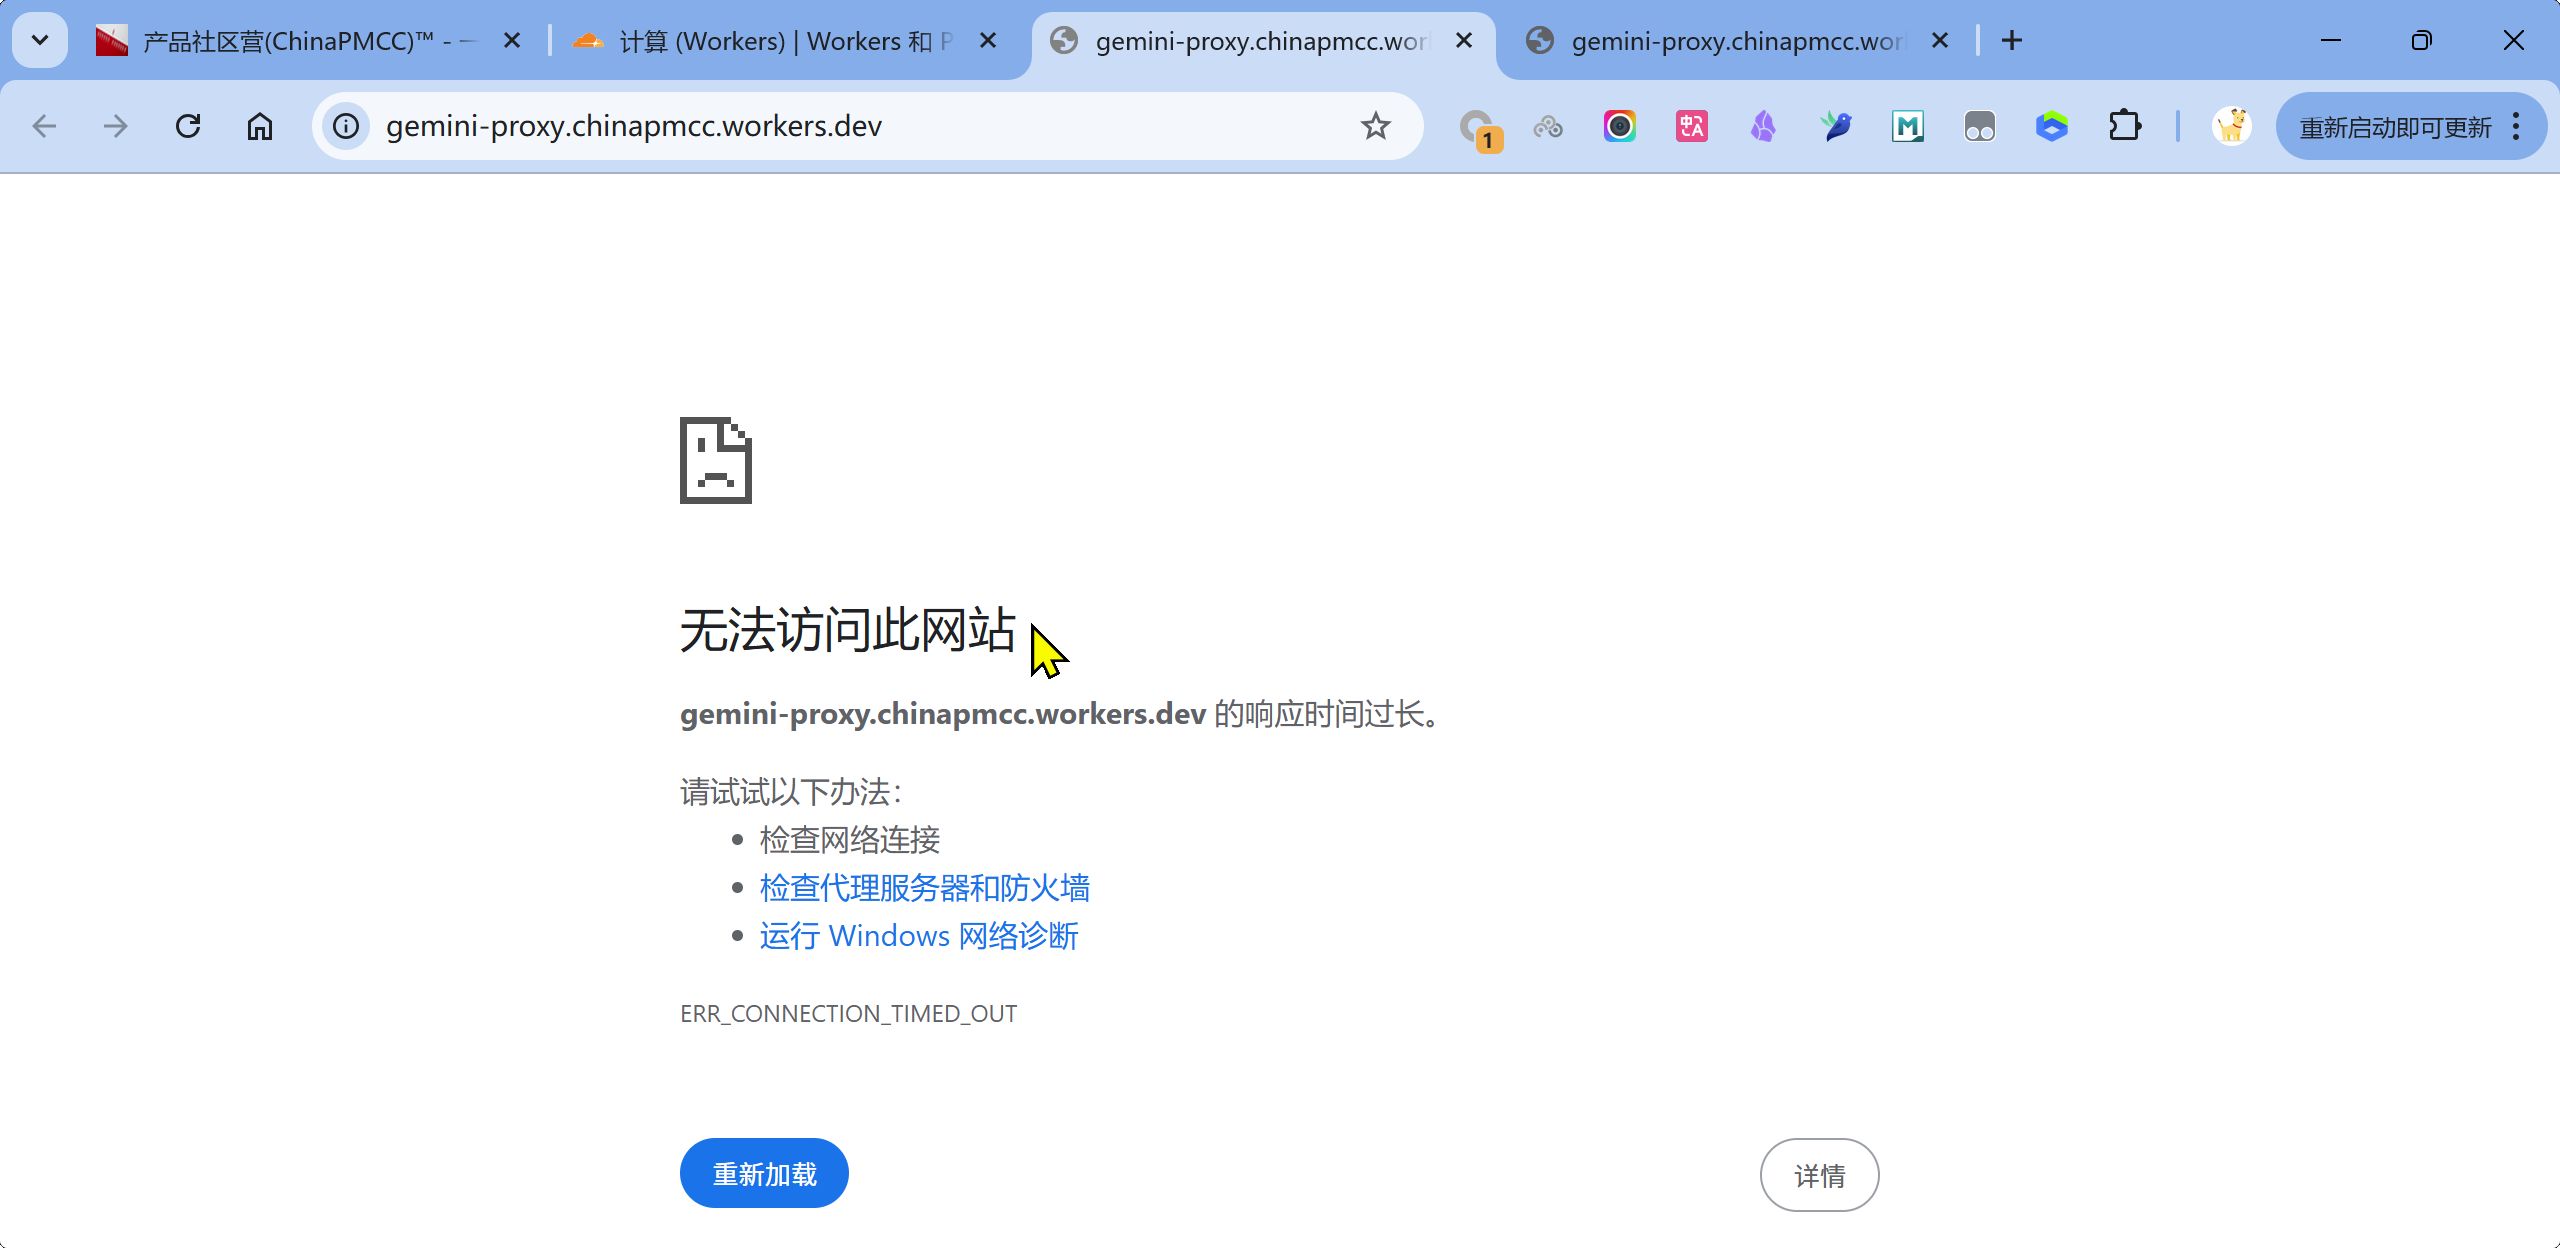View site information in address bar
Screen dimensions: 2560x1248
[346, 126]
